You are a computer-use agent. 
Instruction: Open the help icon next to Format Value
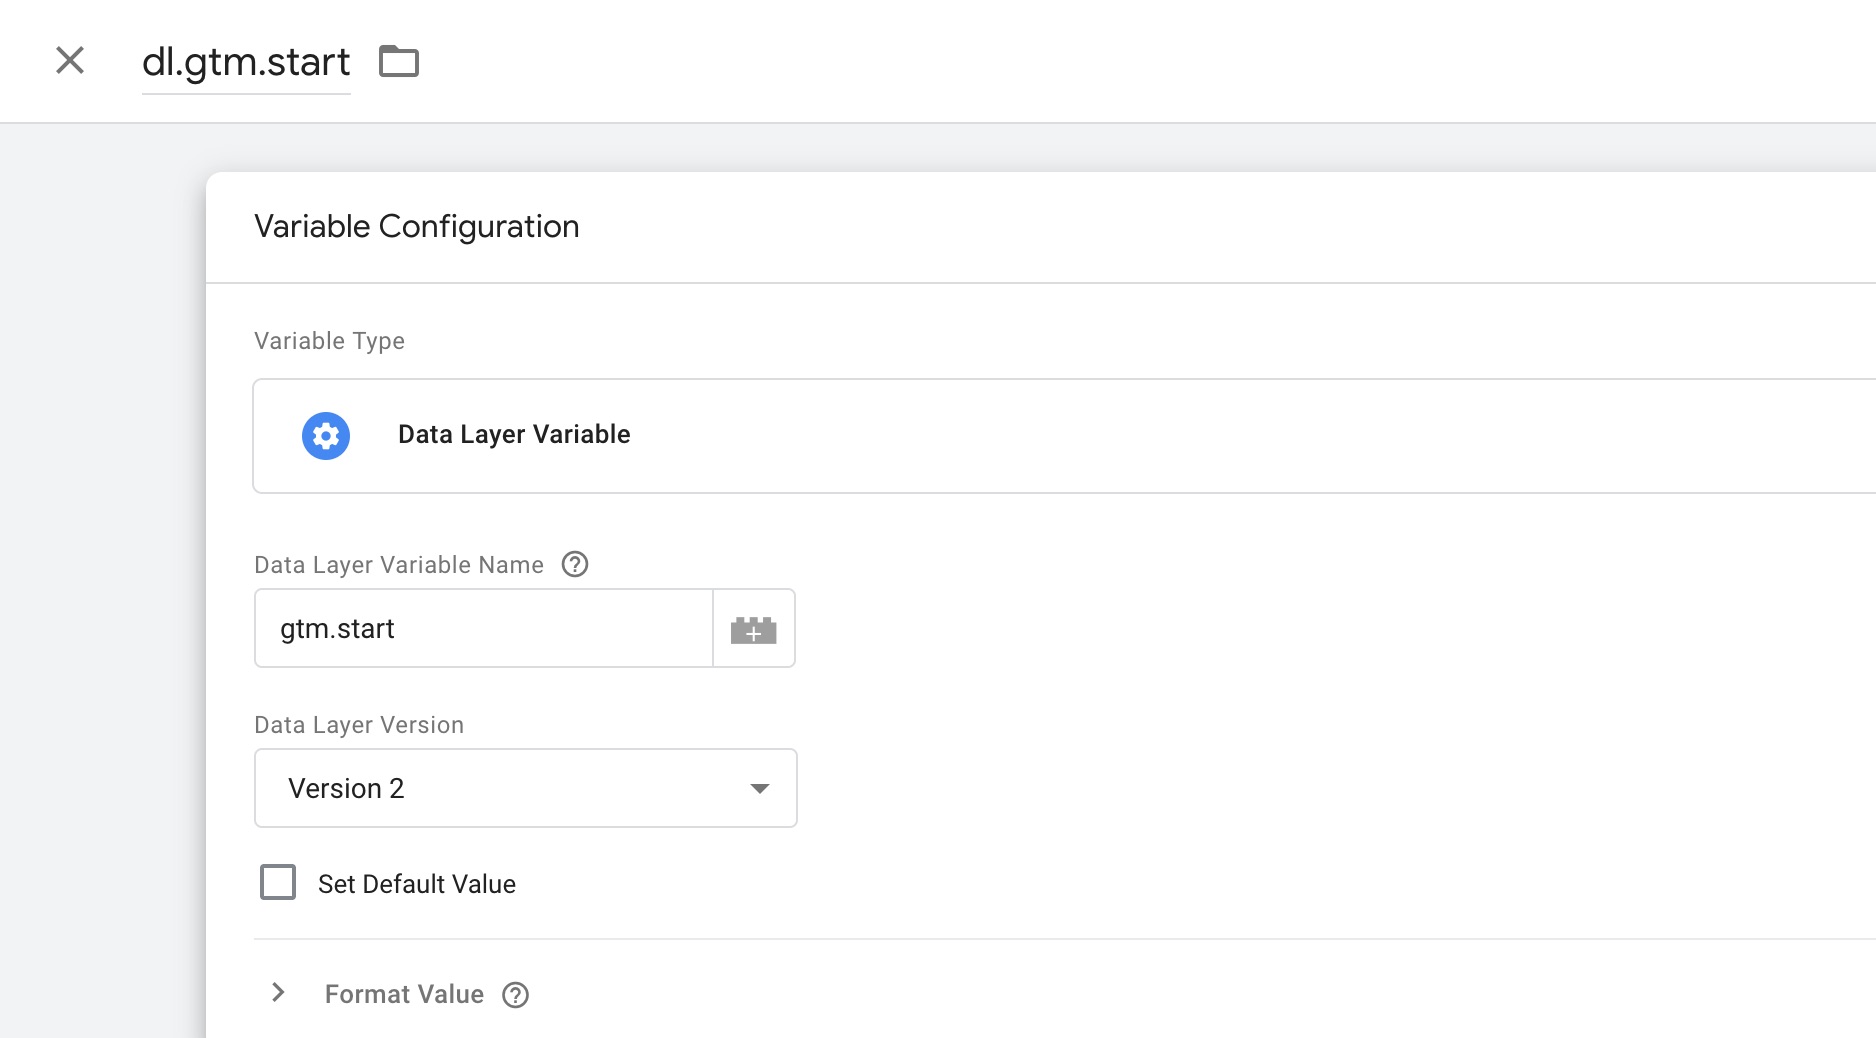(515, 995)
